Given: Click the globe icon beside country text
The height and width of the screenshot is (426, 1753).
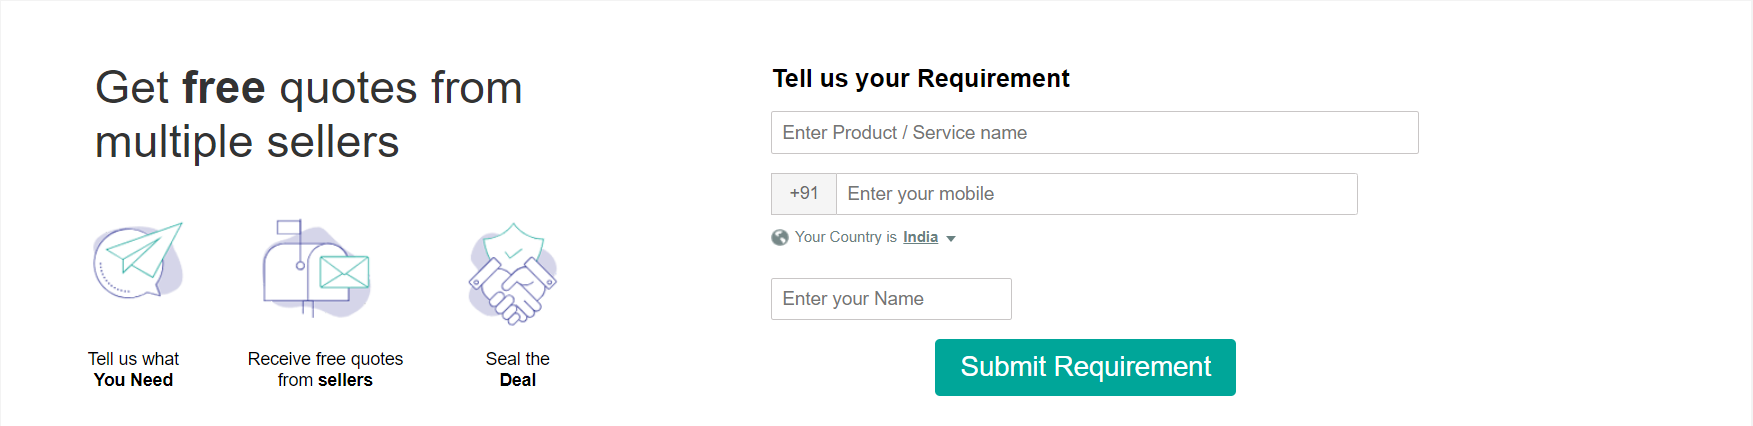Looking at the screenshot, I should point(780,238).
